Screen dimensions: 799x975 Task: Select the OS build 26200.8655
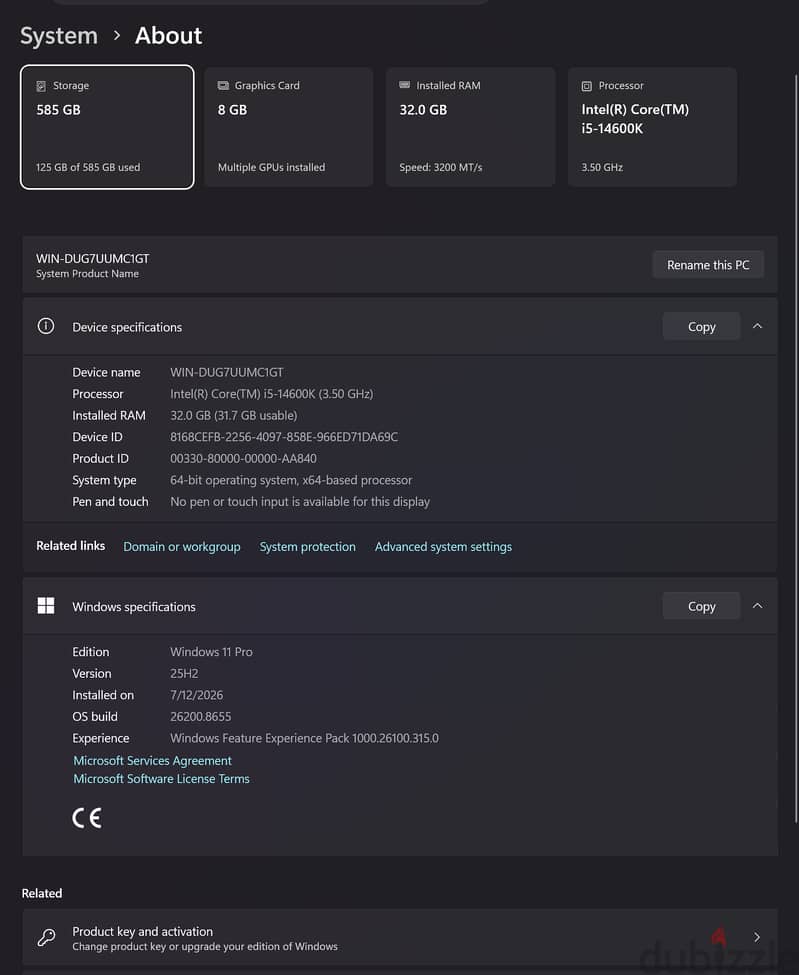[x=201, y=717]
